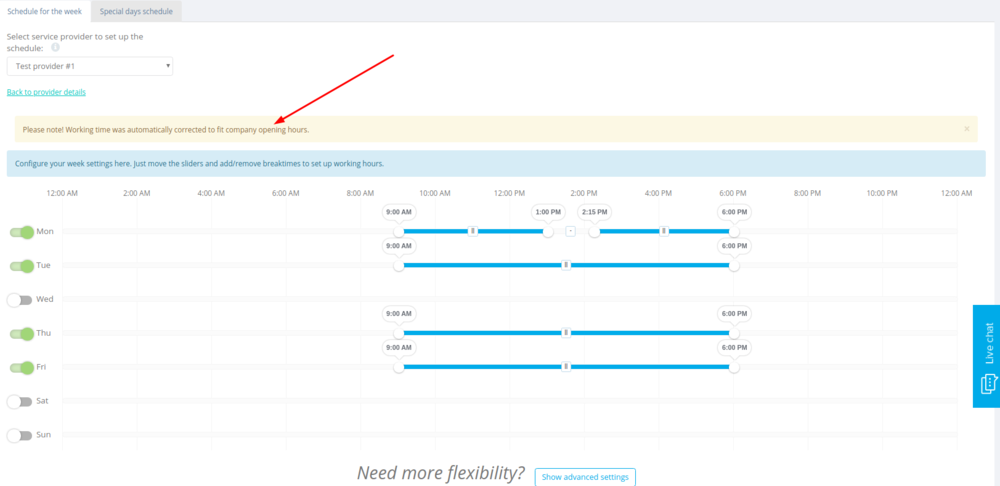Click Tuesday's middle grip handle on the bar

coord(566,265)
